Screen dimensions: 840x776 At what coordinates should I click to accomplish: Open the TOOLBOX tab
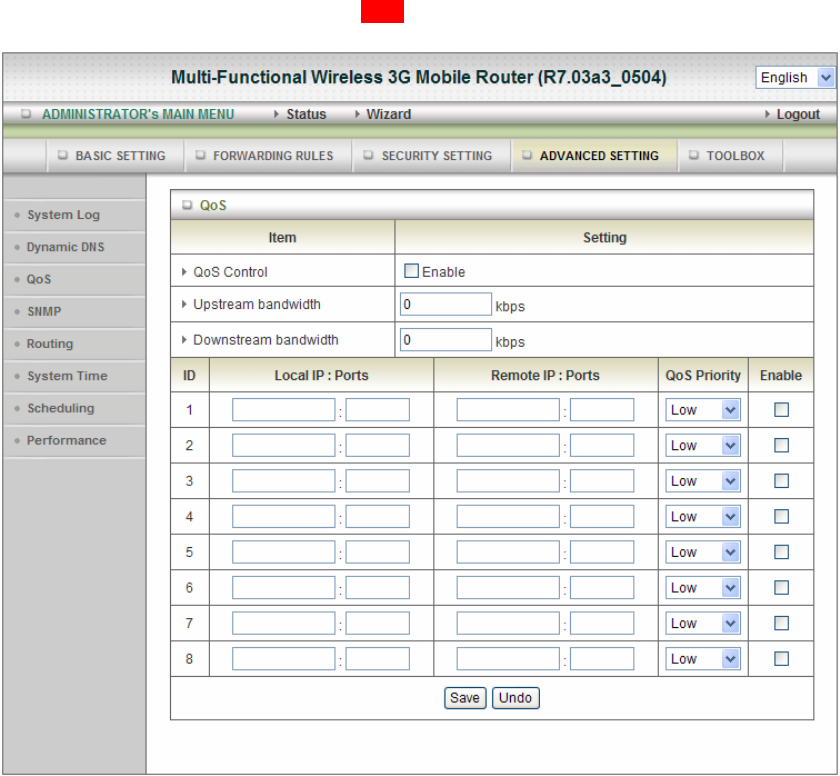tap(730, 156)
